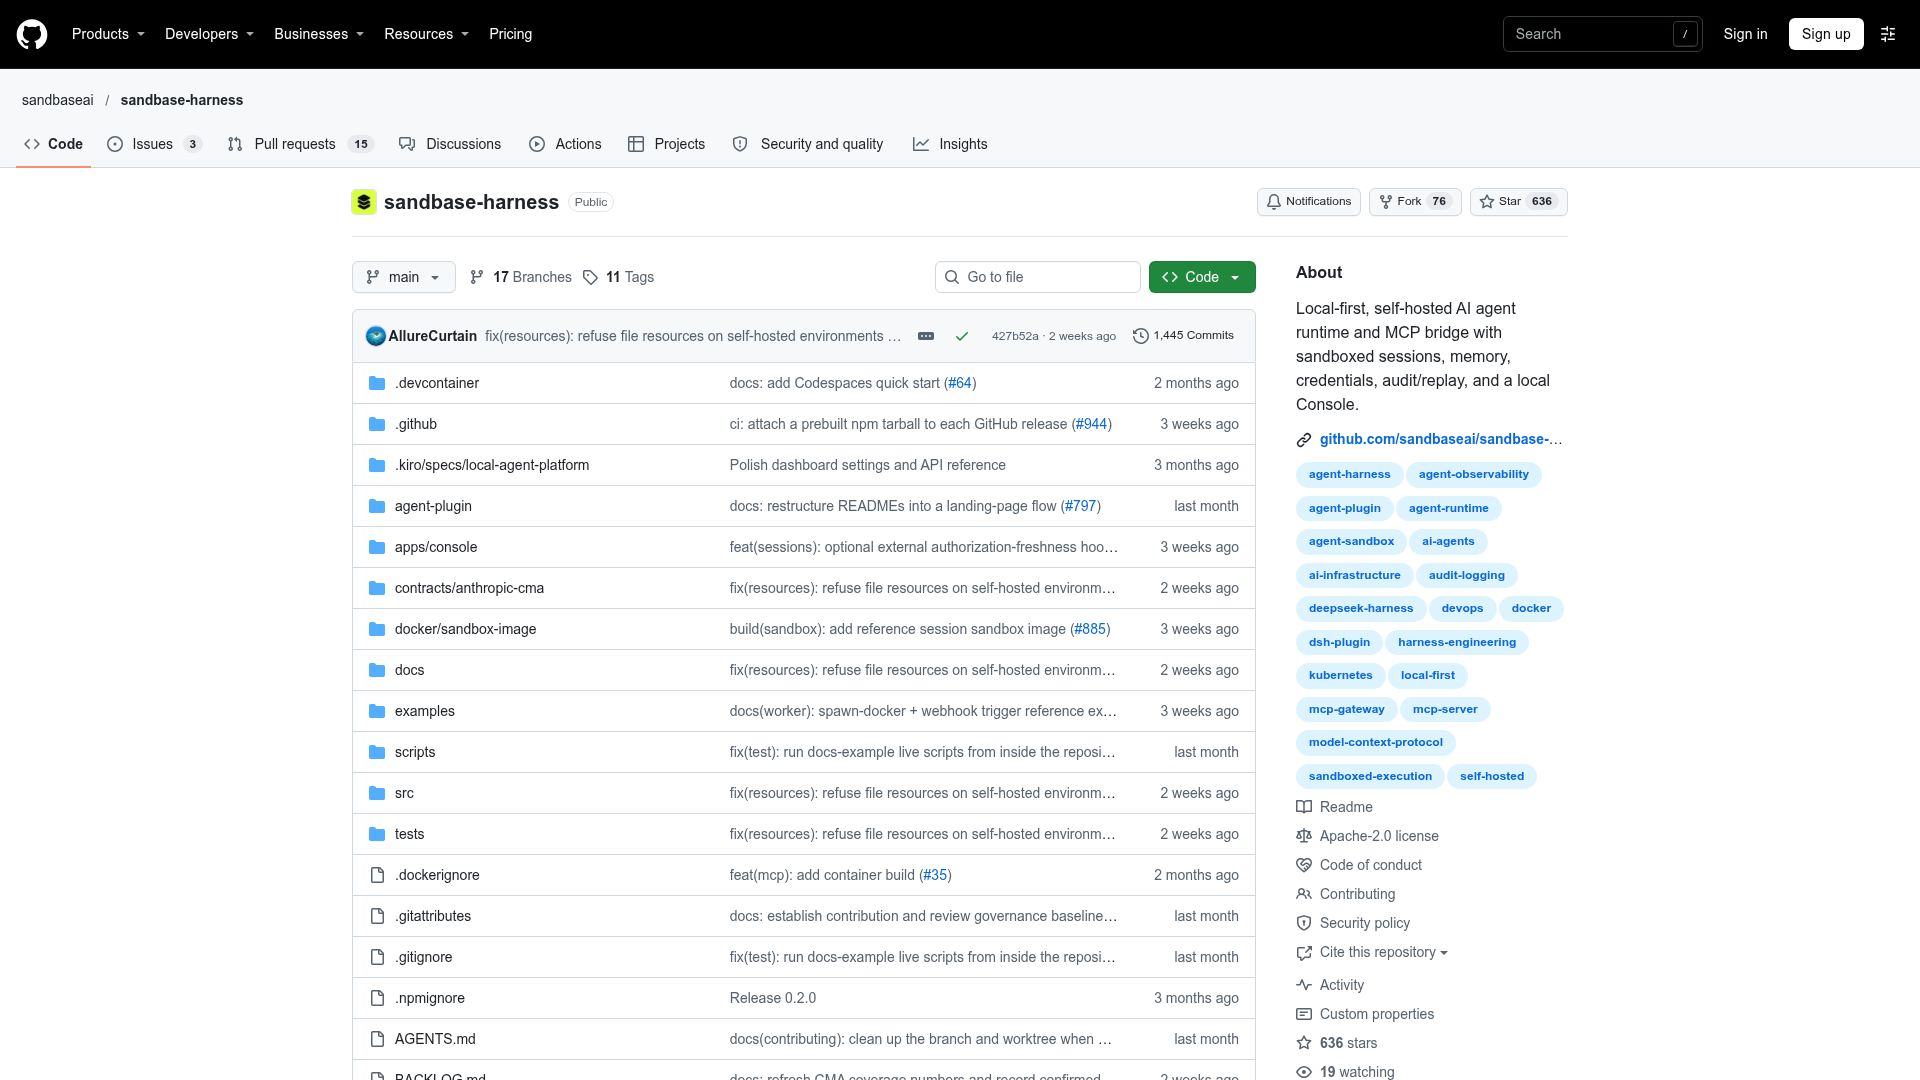Screen dimensions: 1920x1080
Task: Click the branch icon beside 17 Branches
Action: click(477, 277)
